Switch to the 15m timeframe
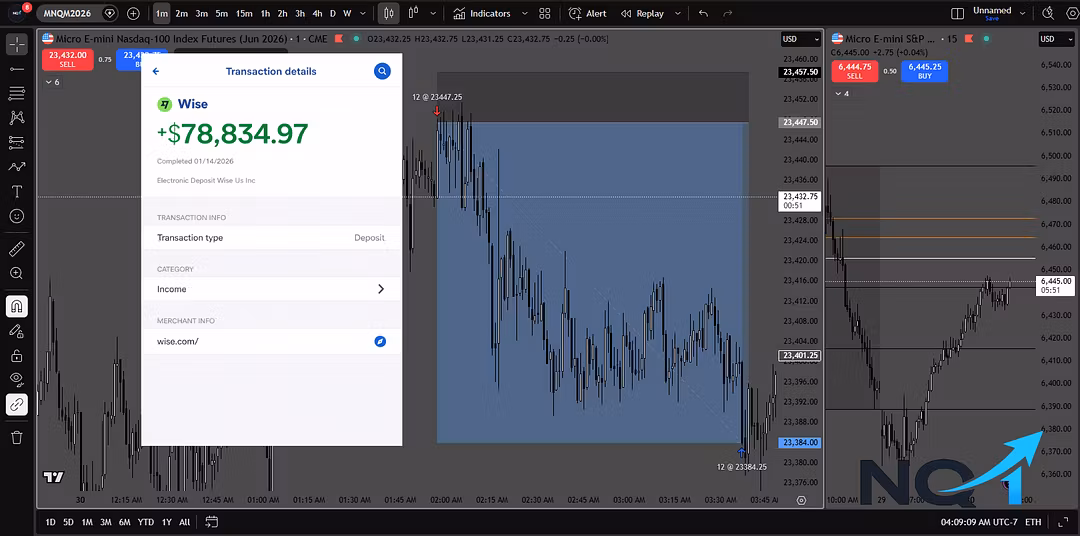Viewport: 1080px width, 536px height. coord(244,13)
